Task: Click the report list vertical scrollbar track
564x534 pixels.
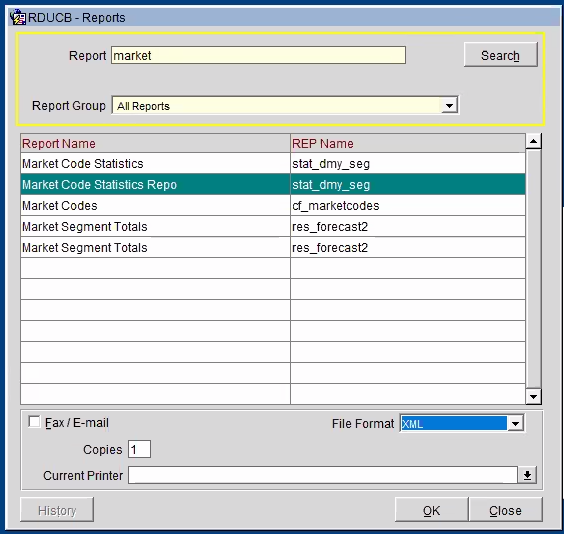Action: tap(533, 269)
